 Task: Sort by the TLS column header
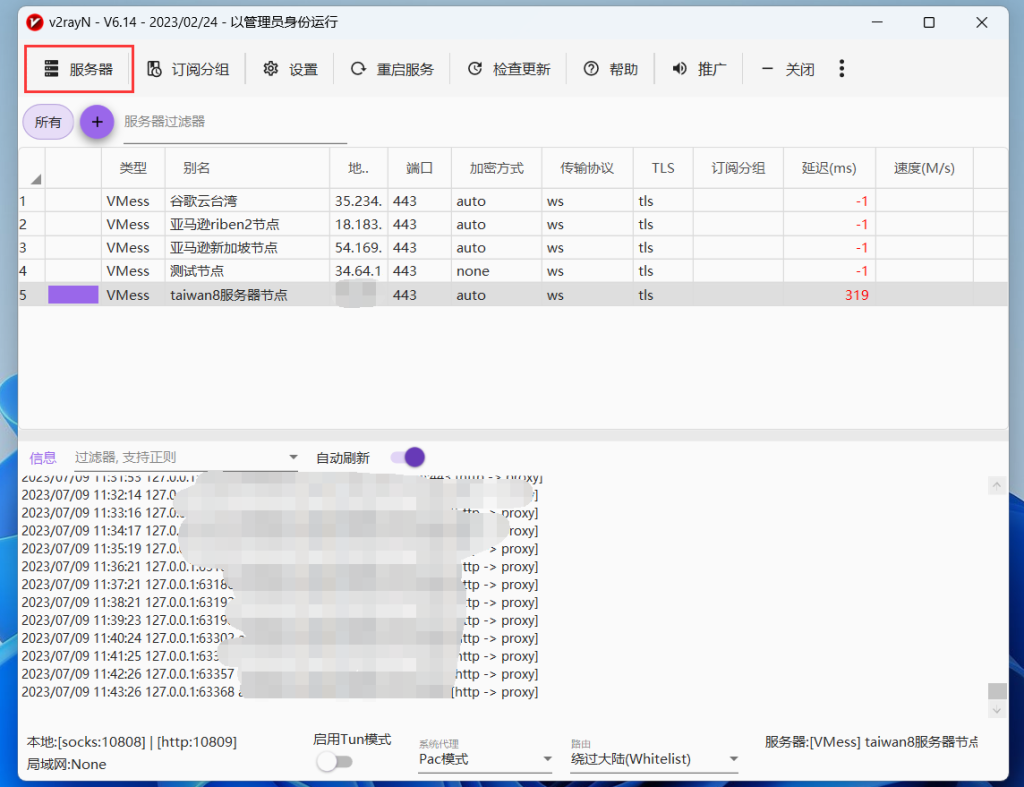click(x=663, y=169)
